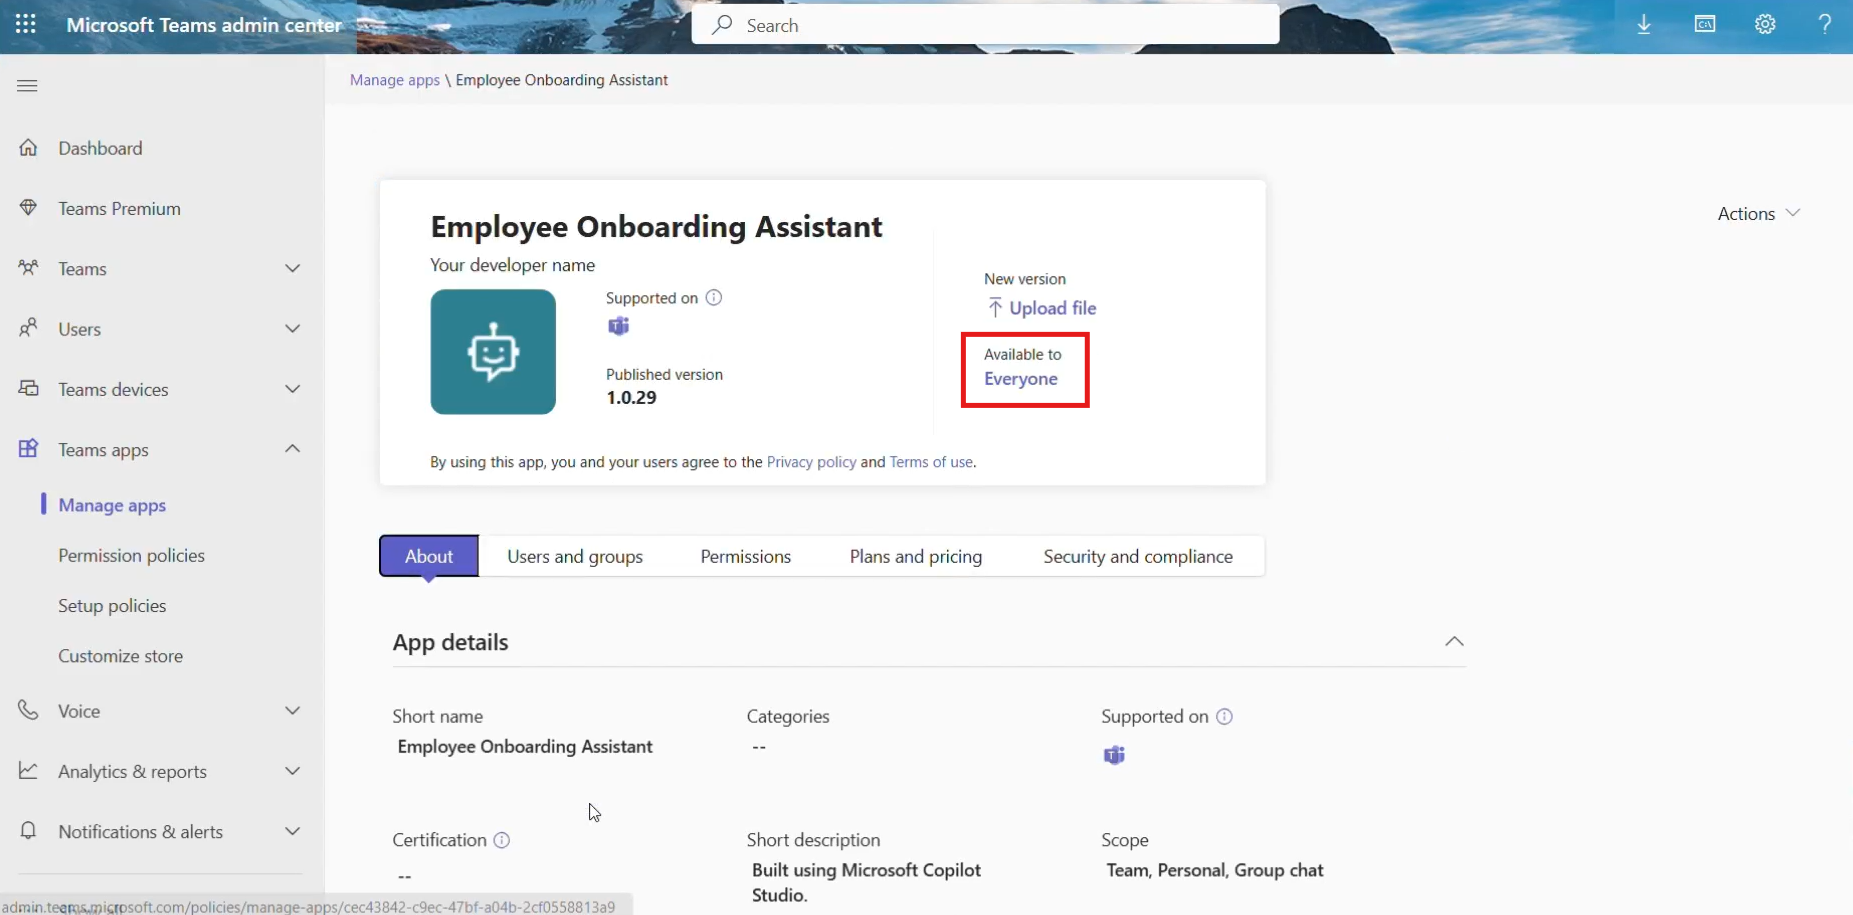Open Cloud Shell icon in header

pyautogui.click(x=1704, y=25)
